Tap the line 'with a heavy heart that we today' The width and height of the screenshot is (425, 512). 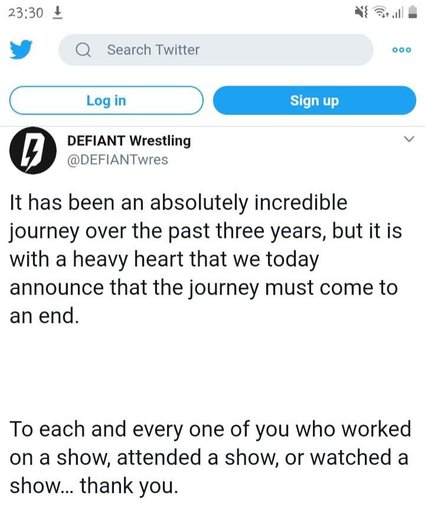(x=164, y=259)
